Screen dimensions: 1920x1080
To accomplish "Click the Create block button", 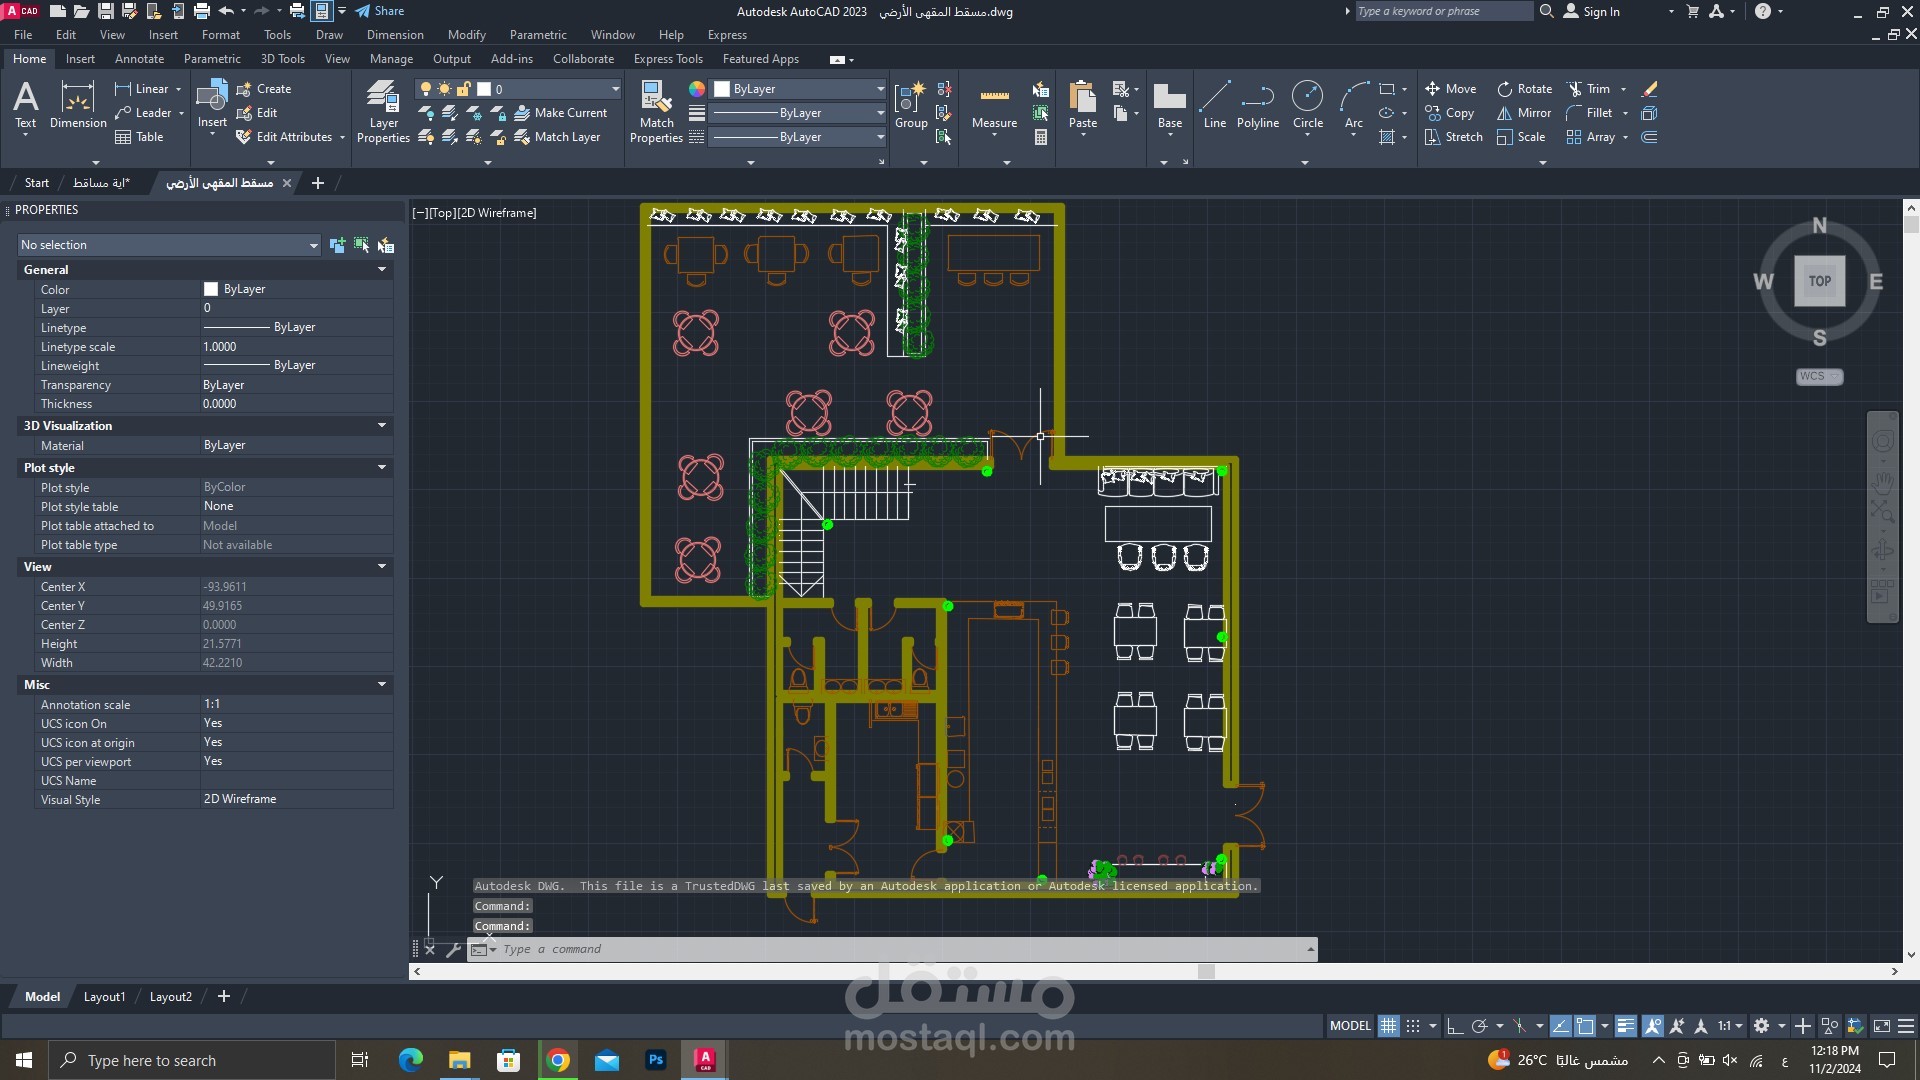I will click(x=264, y=89).
